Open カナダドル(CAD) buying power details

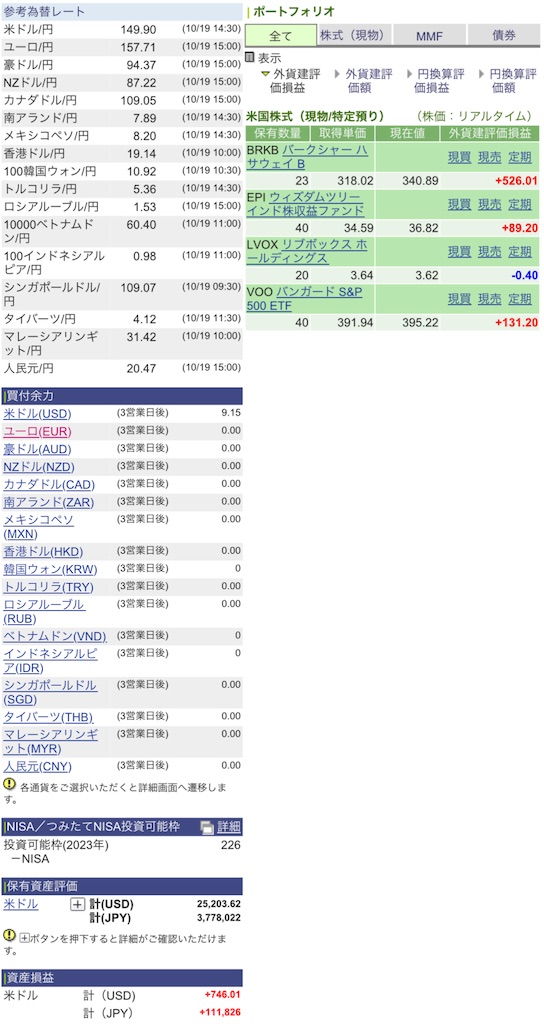coord(49,485)
